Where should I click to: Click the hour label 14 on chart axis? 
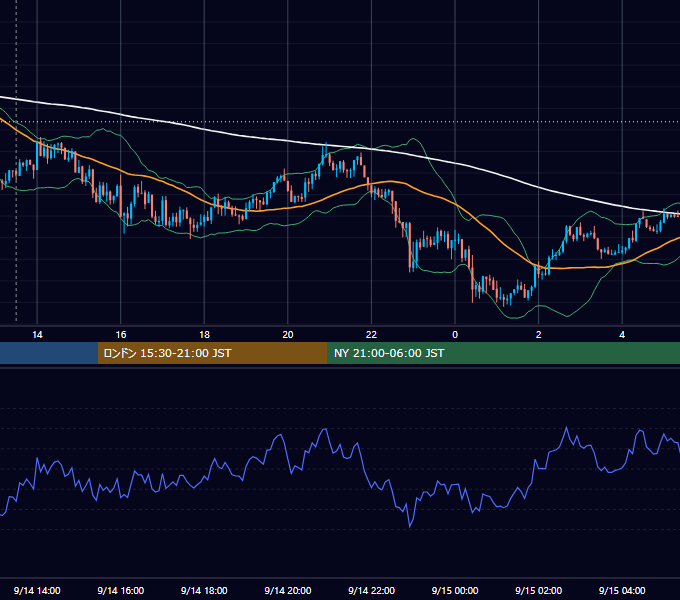point(37,335)
